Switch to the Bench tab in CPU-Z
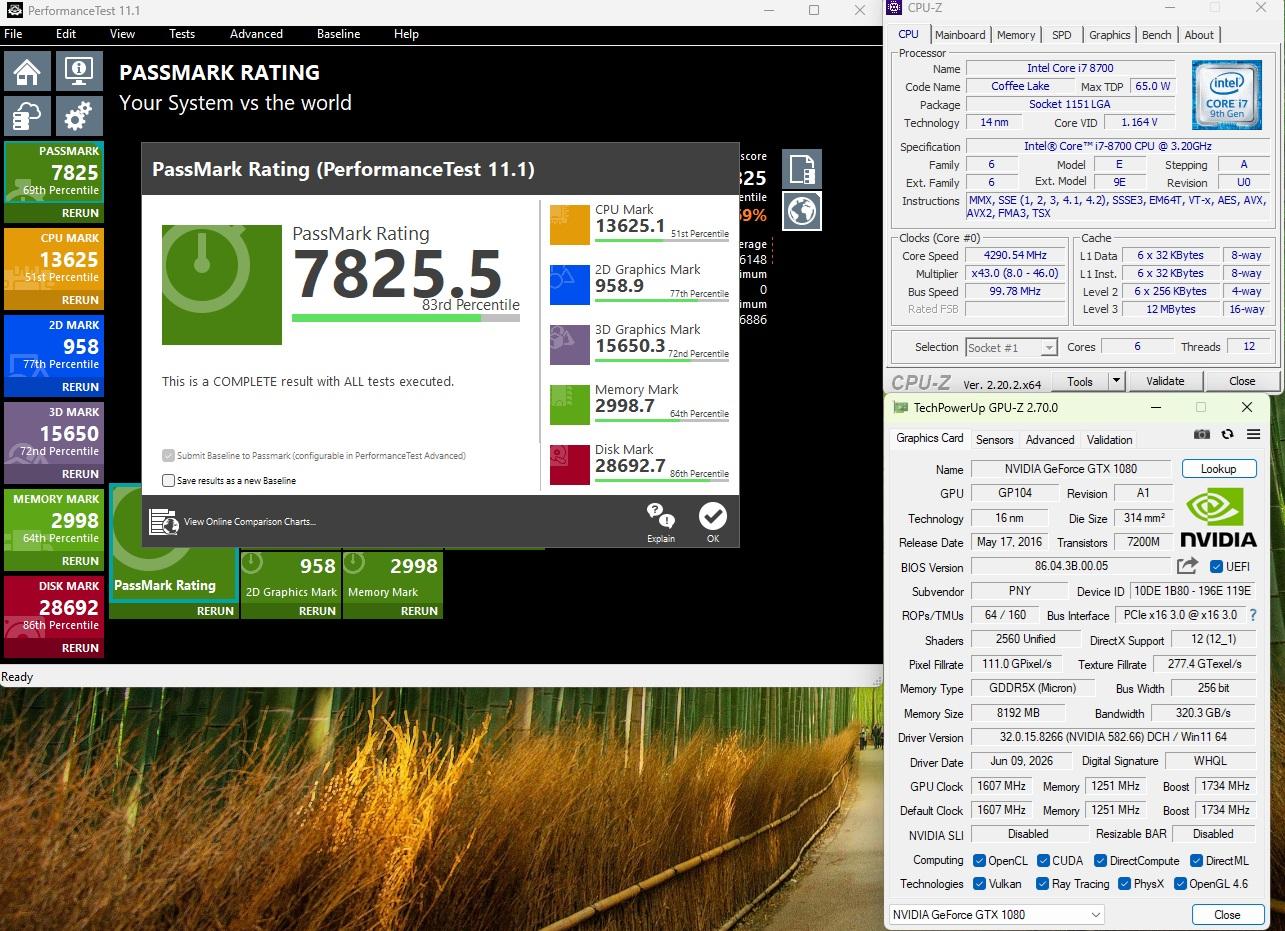Viewport: 1285px width, 931px height. click(1156, 35)
